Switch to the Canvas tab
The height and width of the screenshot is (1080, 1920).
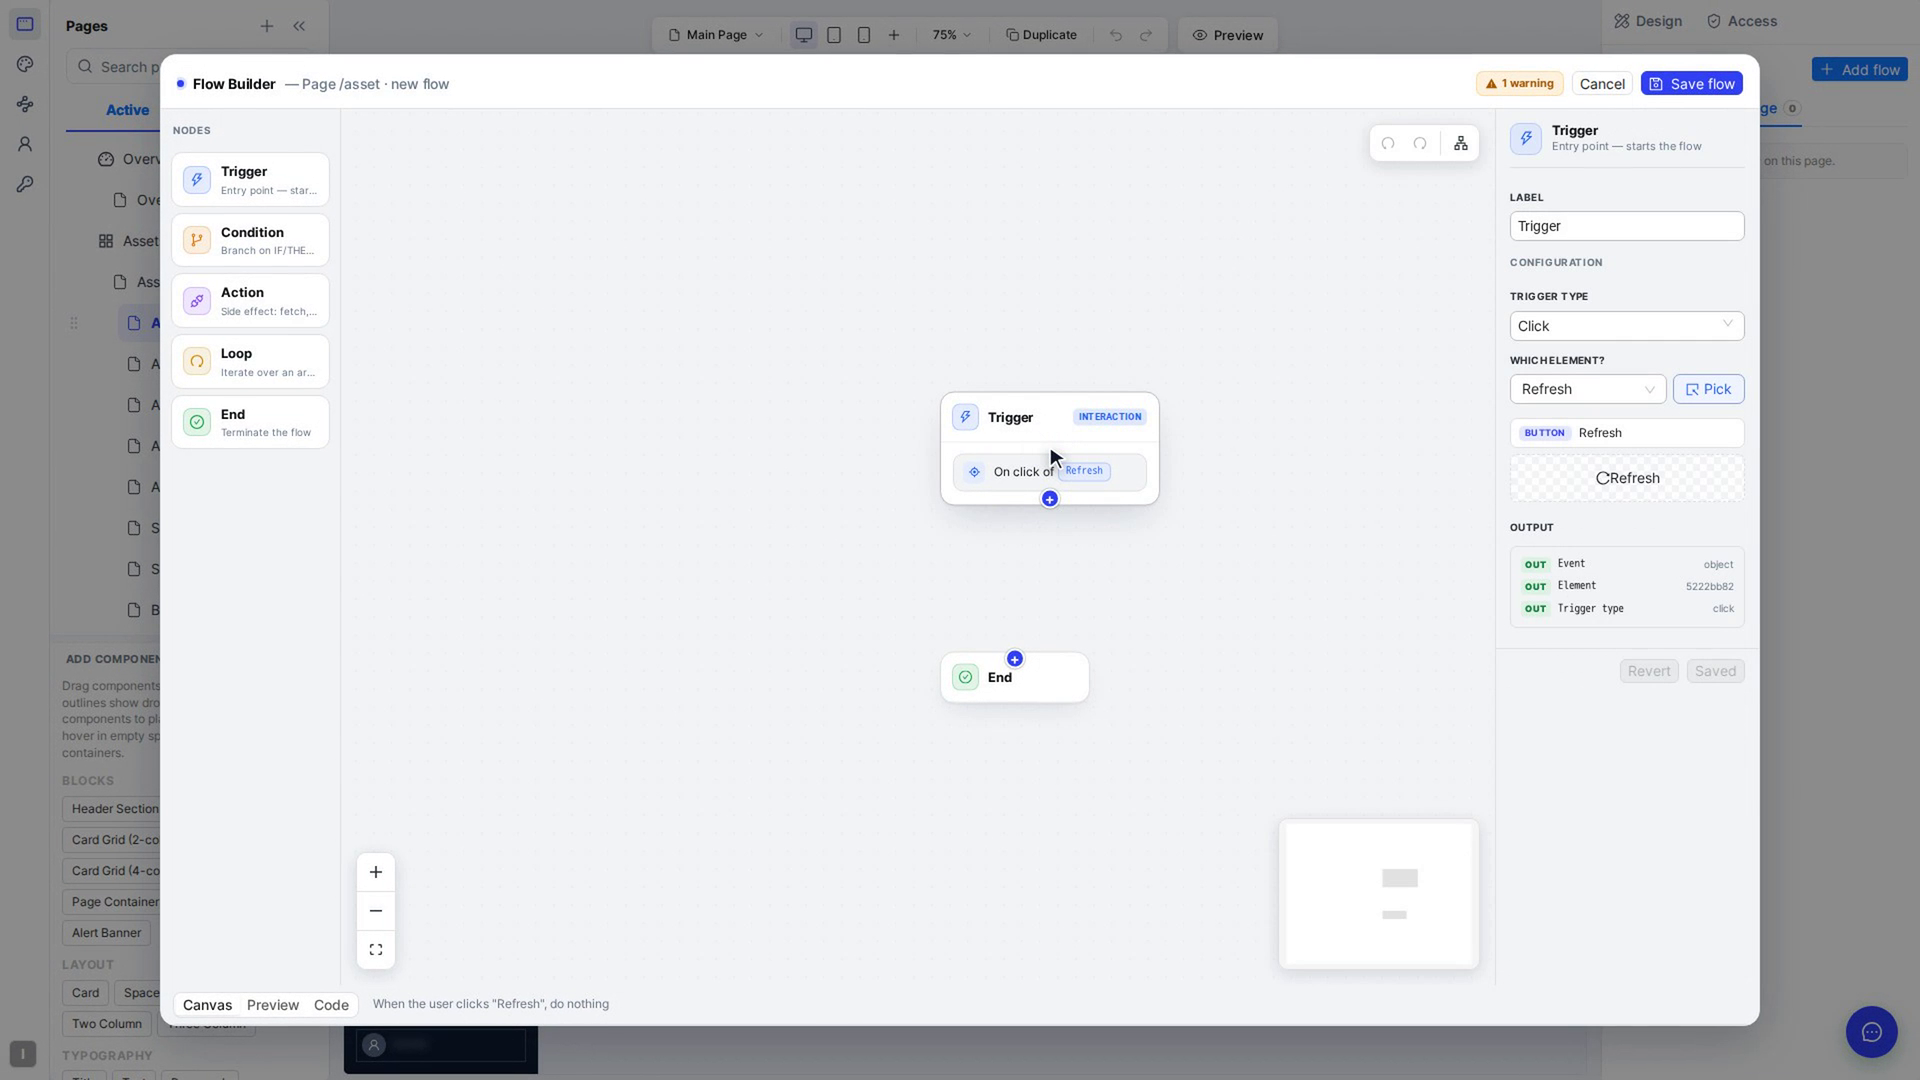pyautogui.click(x=207, y=1005)
